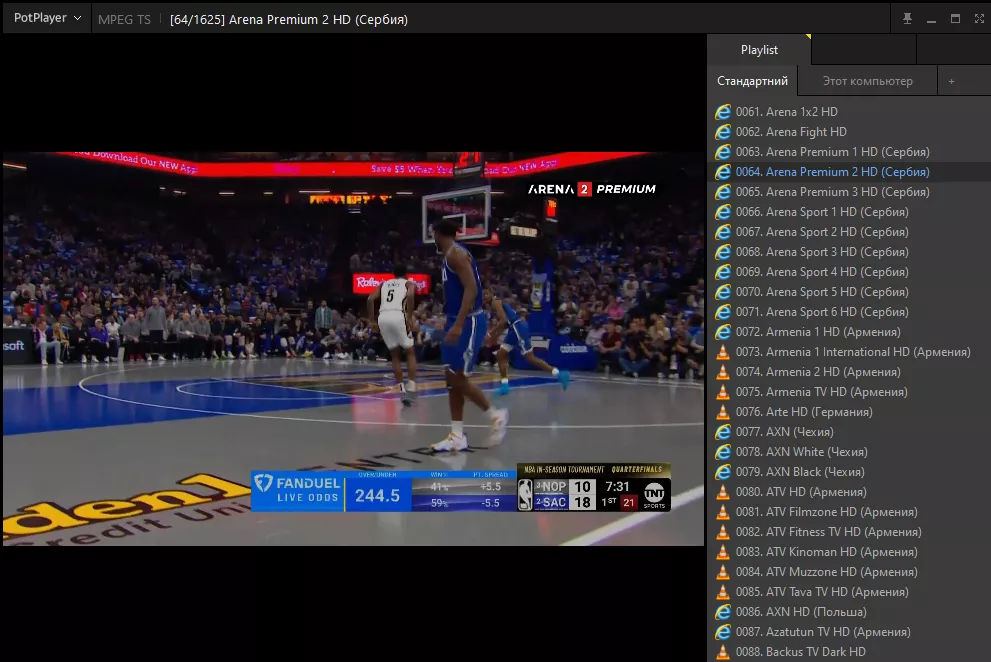Click the icon beside 0062. Arena Fight HD
Image resolution: width=991 pixels, height=662 pixels.
click(x=722, y=132)
